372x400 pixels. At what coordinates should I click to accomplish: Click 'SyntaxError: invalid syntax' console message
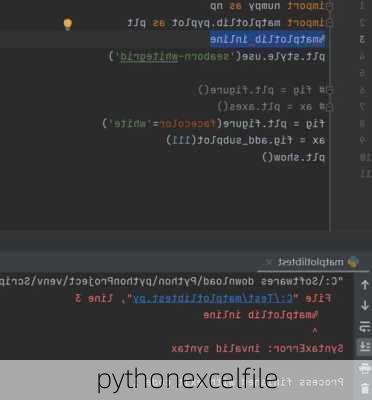(x=257, y=348)
